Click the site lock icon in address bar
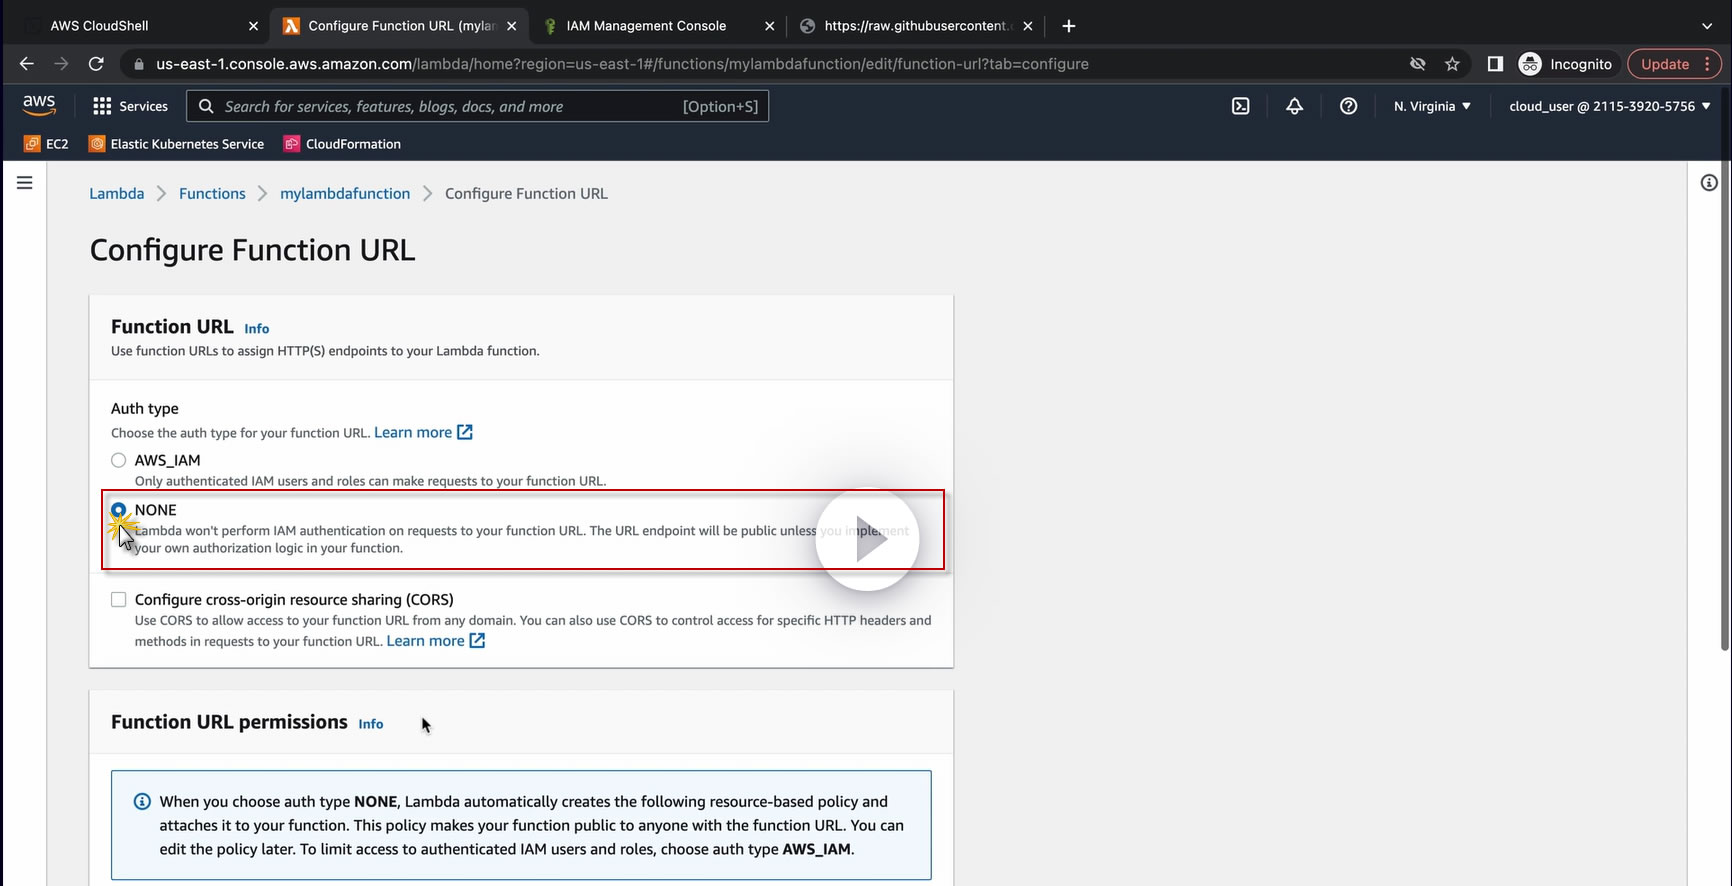 [139, 64]
